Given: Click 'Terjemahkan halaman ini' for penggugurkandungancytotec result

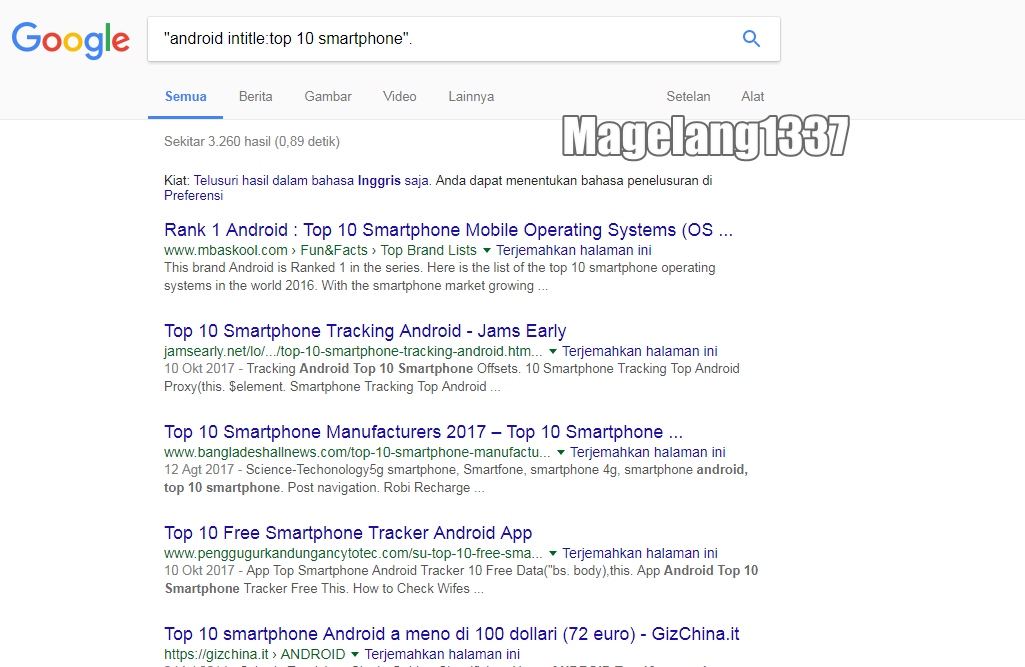Looking at the screenshot, I should point(640,553).
